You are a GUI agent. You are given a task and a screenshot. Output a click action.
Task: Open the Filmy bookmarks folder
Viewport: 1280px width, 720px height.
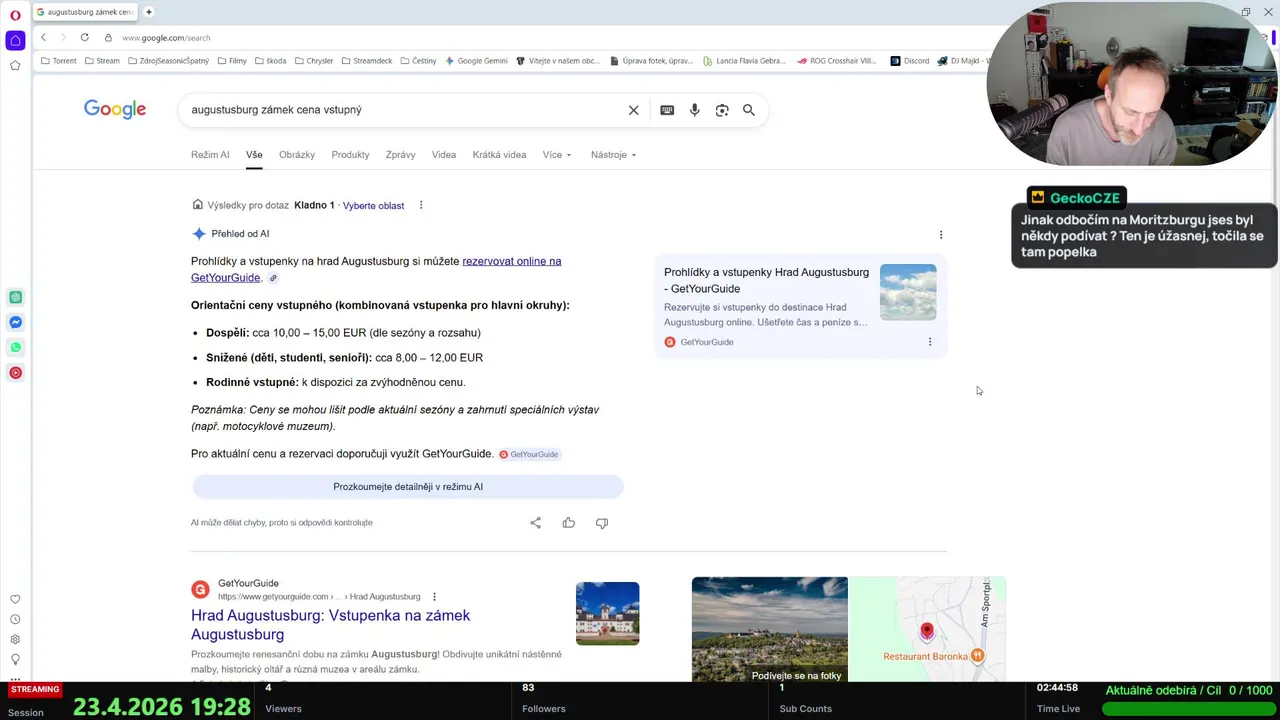click(x=232, y=61)
